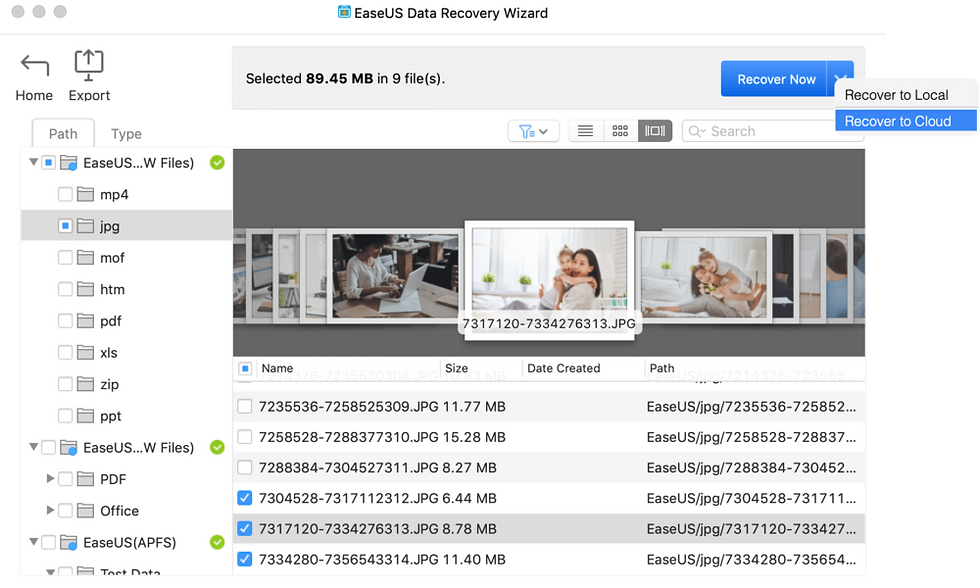Switch to list view icon
This screenshot has width=980, height=588.
[585, 130]
